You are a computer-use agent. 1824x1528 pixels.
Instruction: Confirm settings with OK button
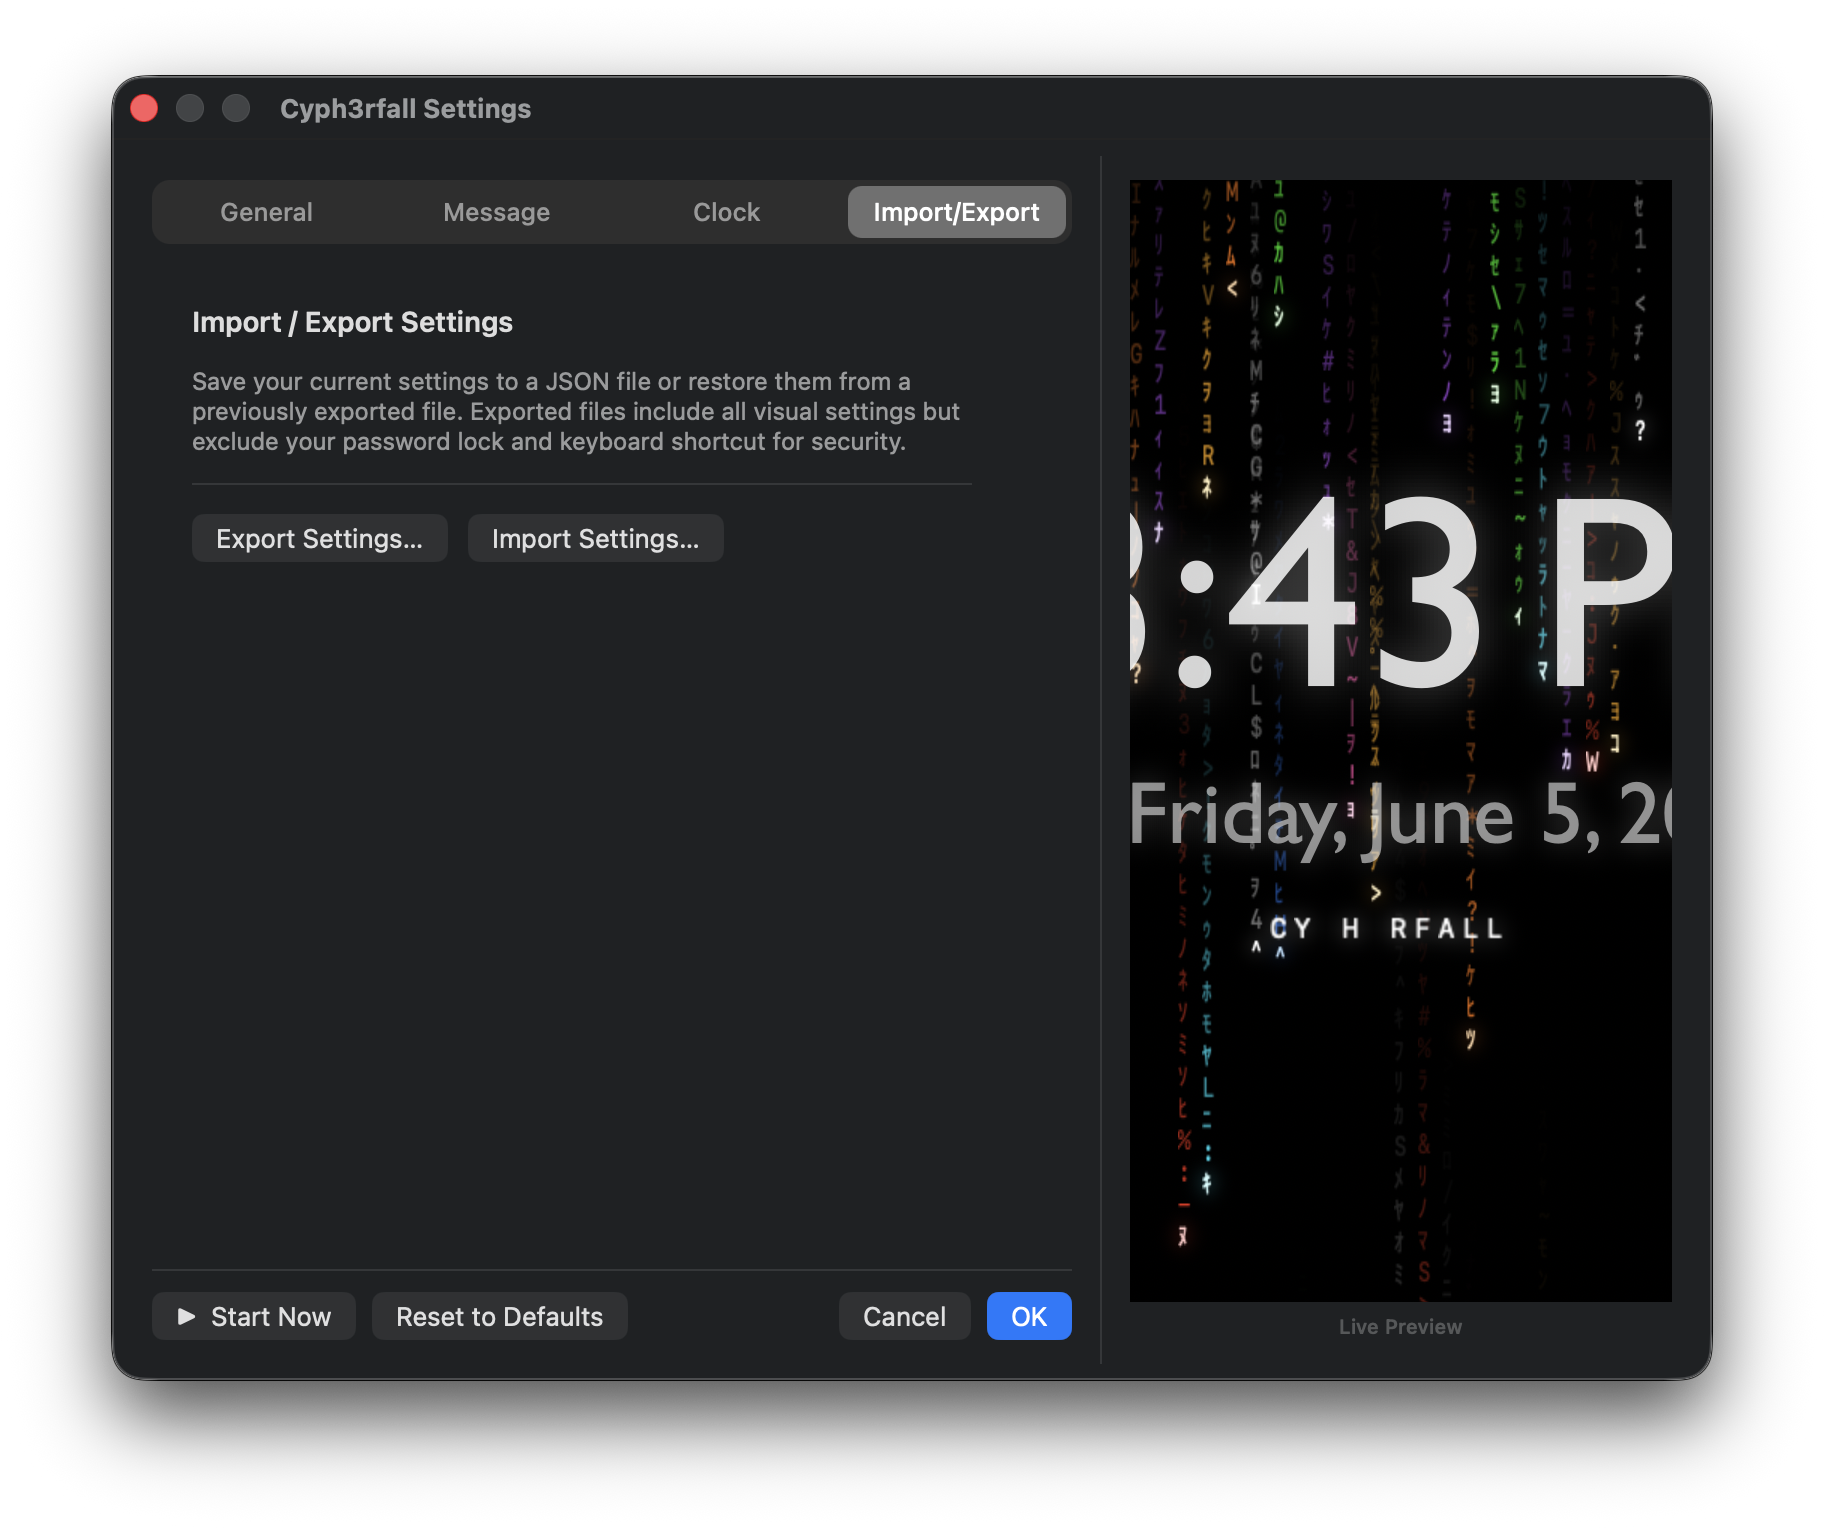(x=1029, y=1316)
